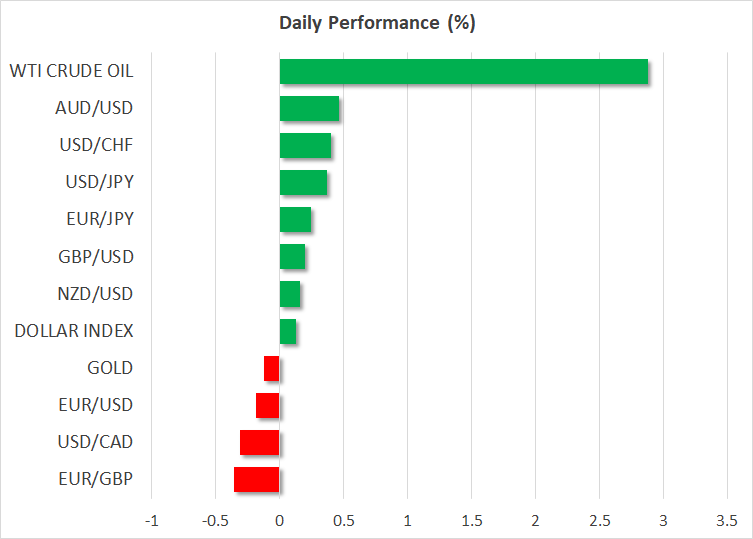
Task: Click the WTI Crude Oil green bar
Action: point(463,72)
